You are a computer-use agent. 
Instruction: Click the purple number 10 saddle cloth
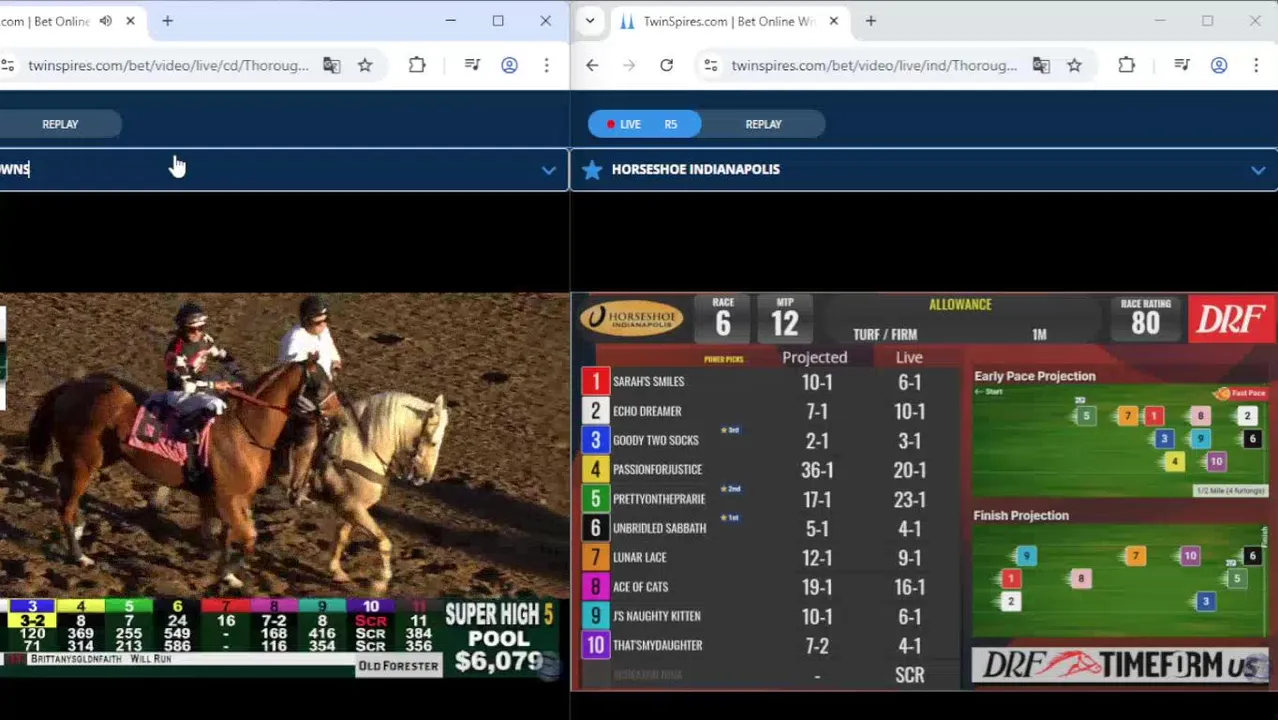point(595,645)
